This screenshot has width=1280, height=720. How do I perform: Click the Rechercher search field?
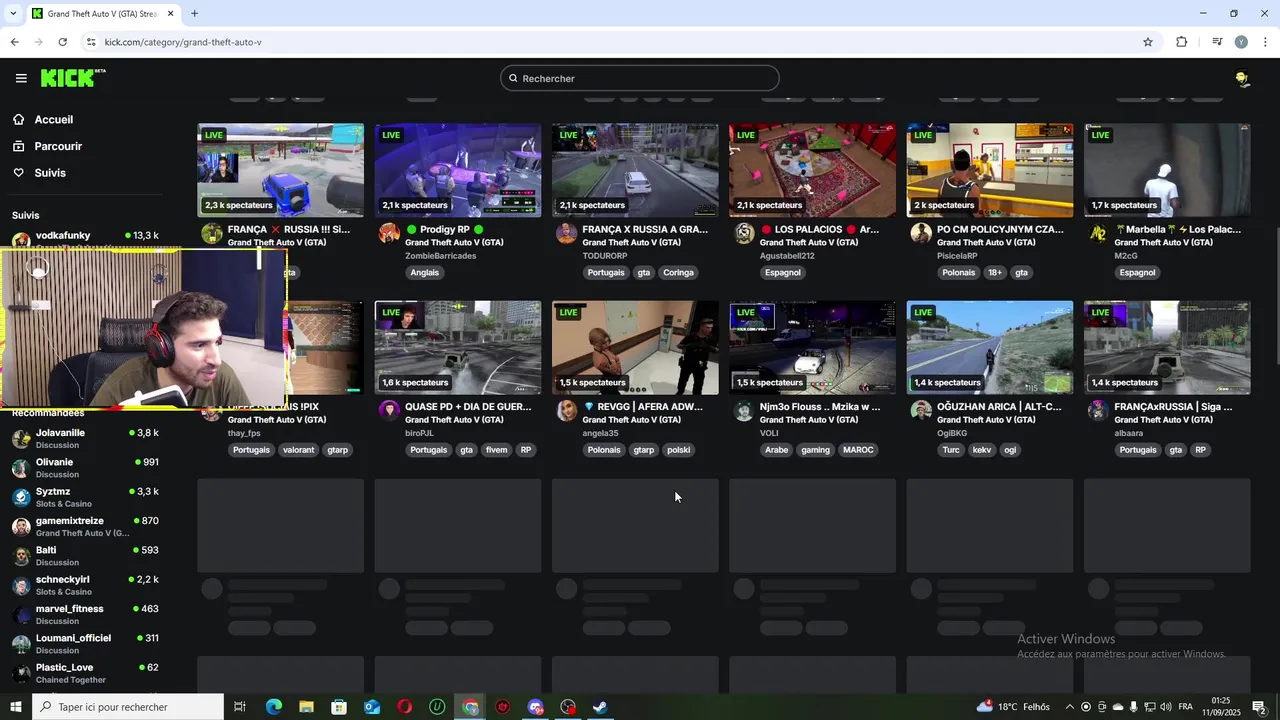point(640,78)
